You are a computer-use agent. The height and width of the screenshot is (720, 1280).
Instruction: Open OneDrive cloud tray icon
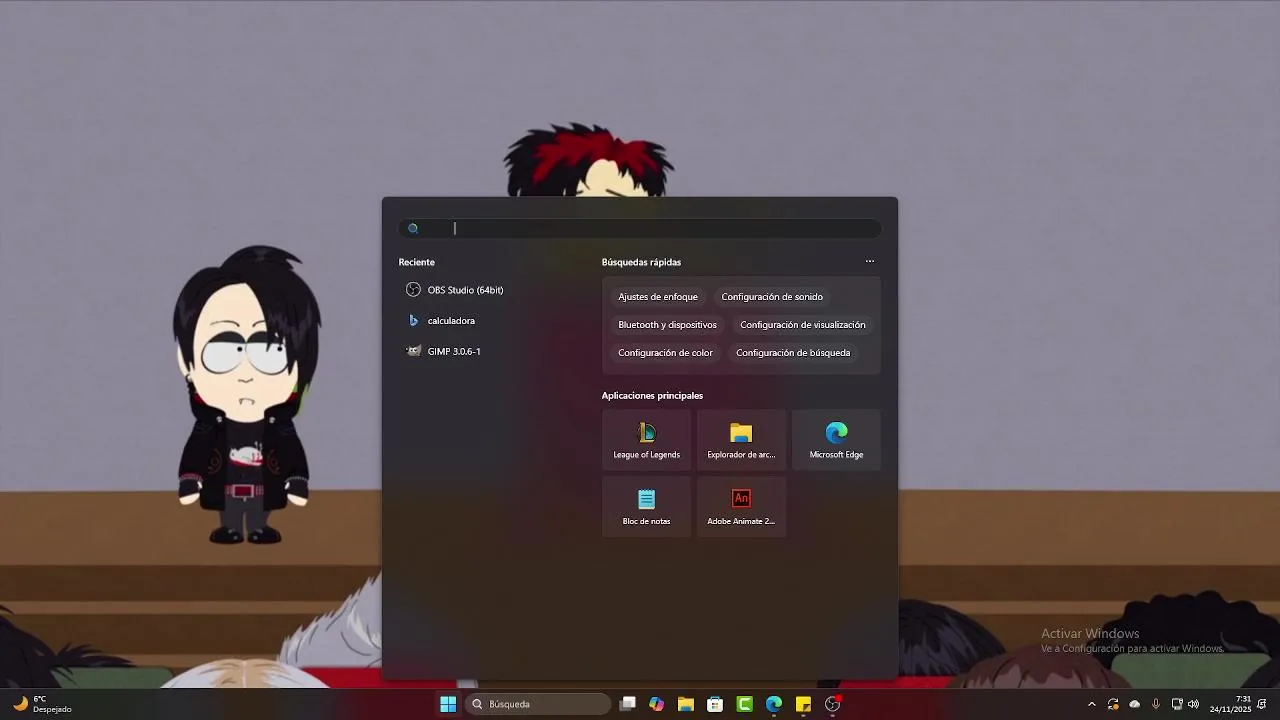click(1134, 704)
